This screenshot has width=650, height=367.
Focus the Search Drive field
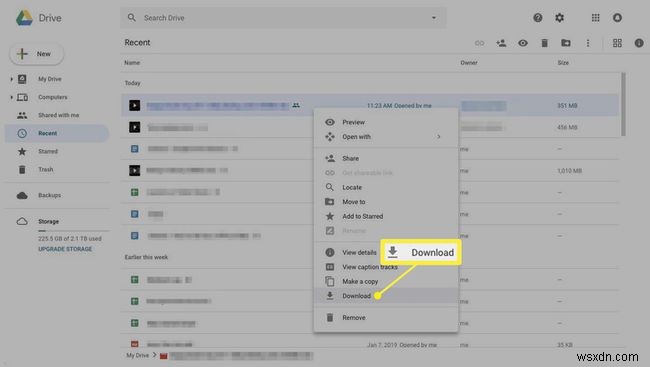(x=283, y=18)
